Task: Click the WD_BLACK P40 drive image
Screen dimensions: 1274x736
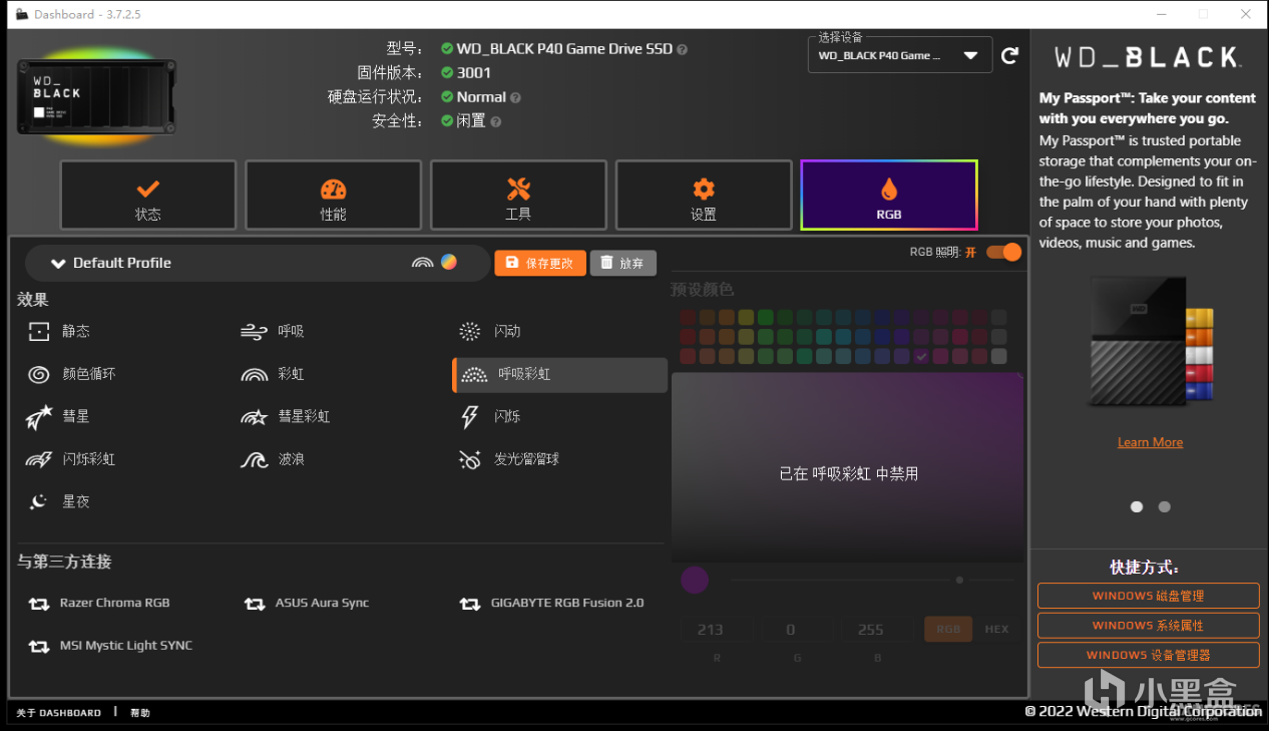Action: [96, 96]
